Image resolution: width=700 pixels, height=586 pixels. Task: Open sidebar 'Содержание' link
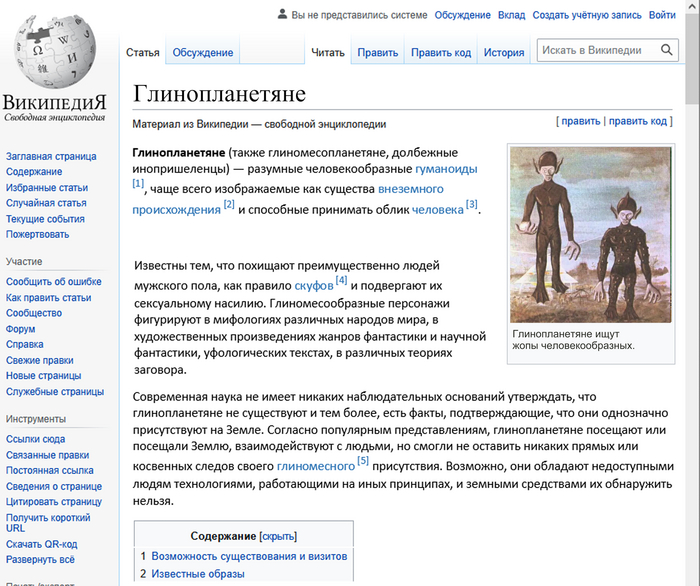34,172
